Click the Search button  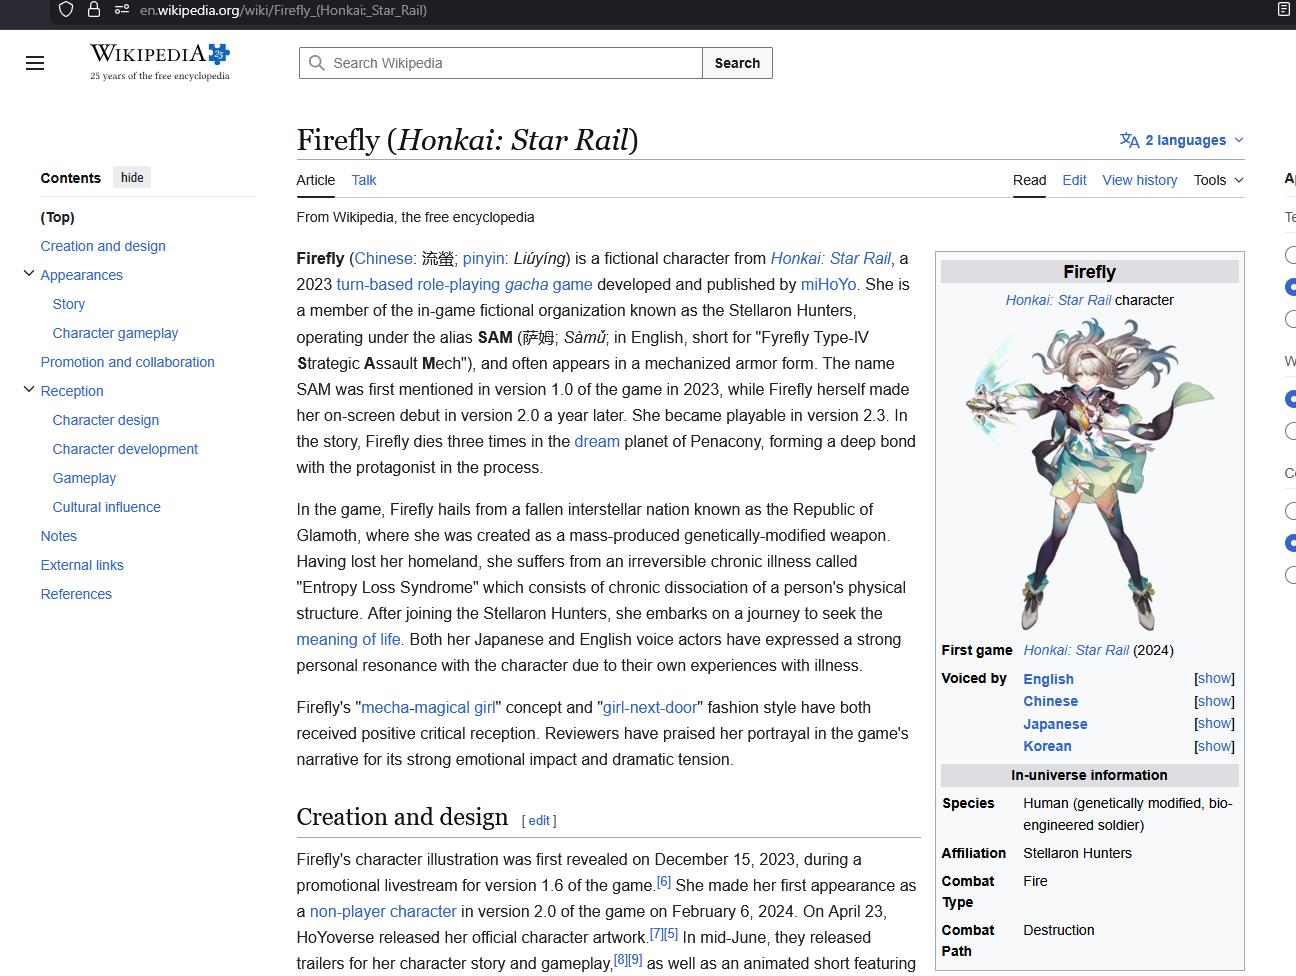737,63
